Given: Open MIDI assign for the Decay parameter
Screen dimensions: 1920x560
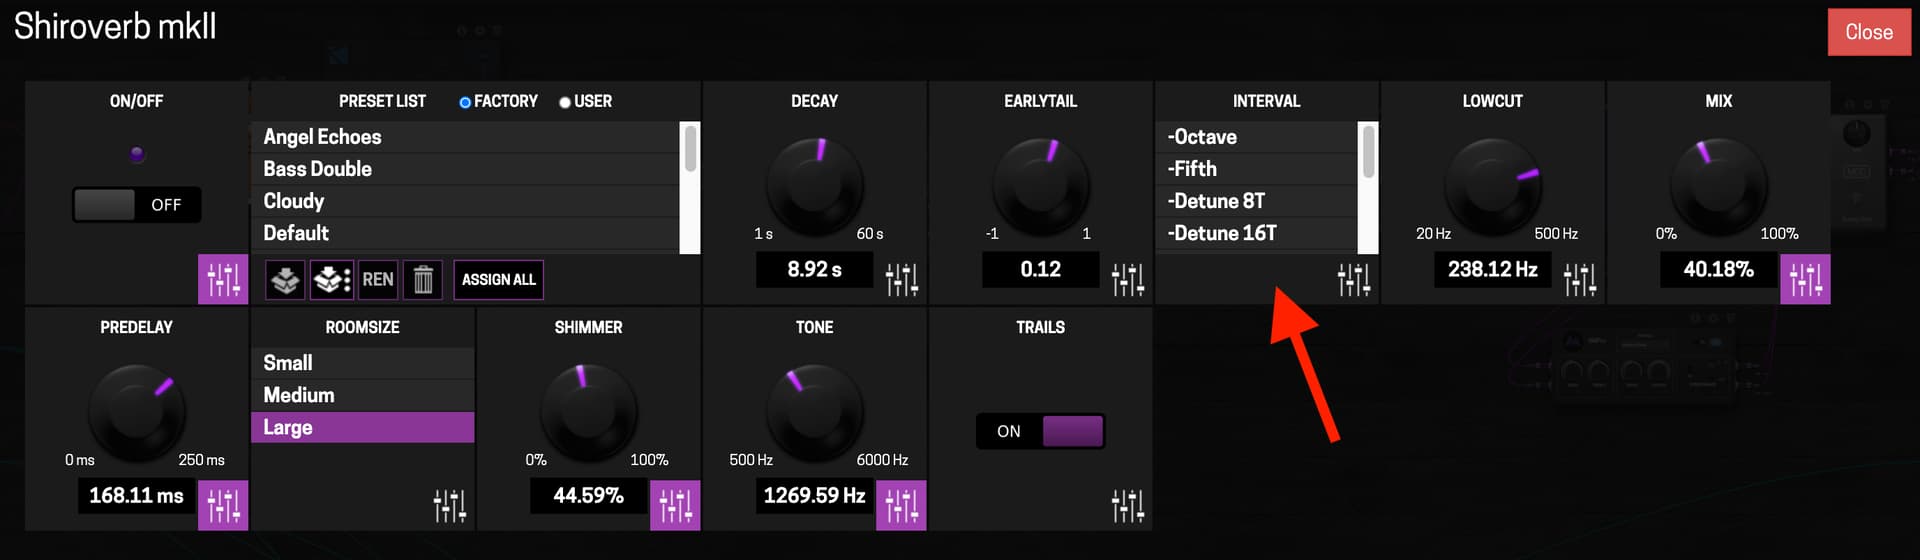Looking at the screenshot, I should click(901, 280).
